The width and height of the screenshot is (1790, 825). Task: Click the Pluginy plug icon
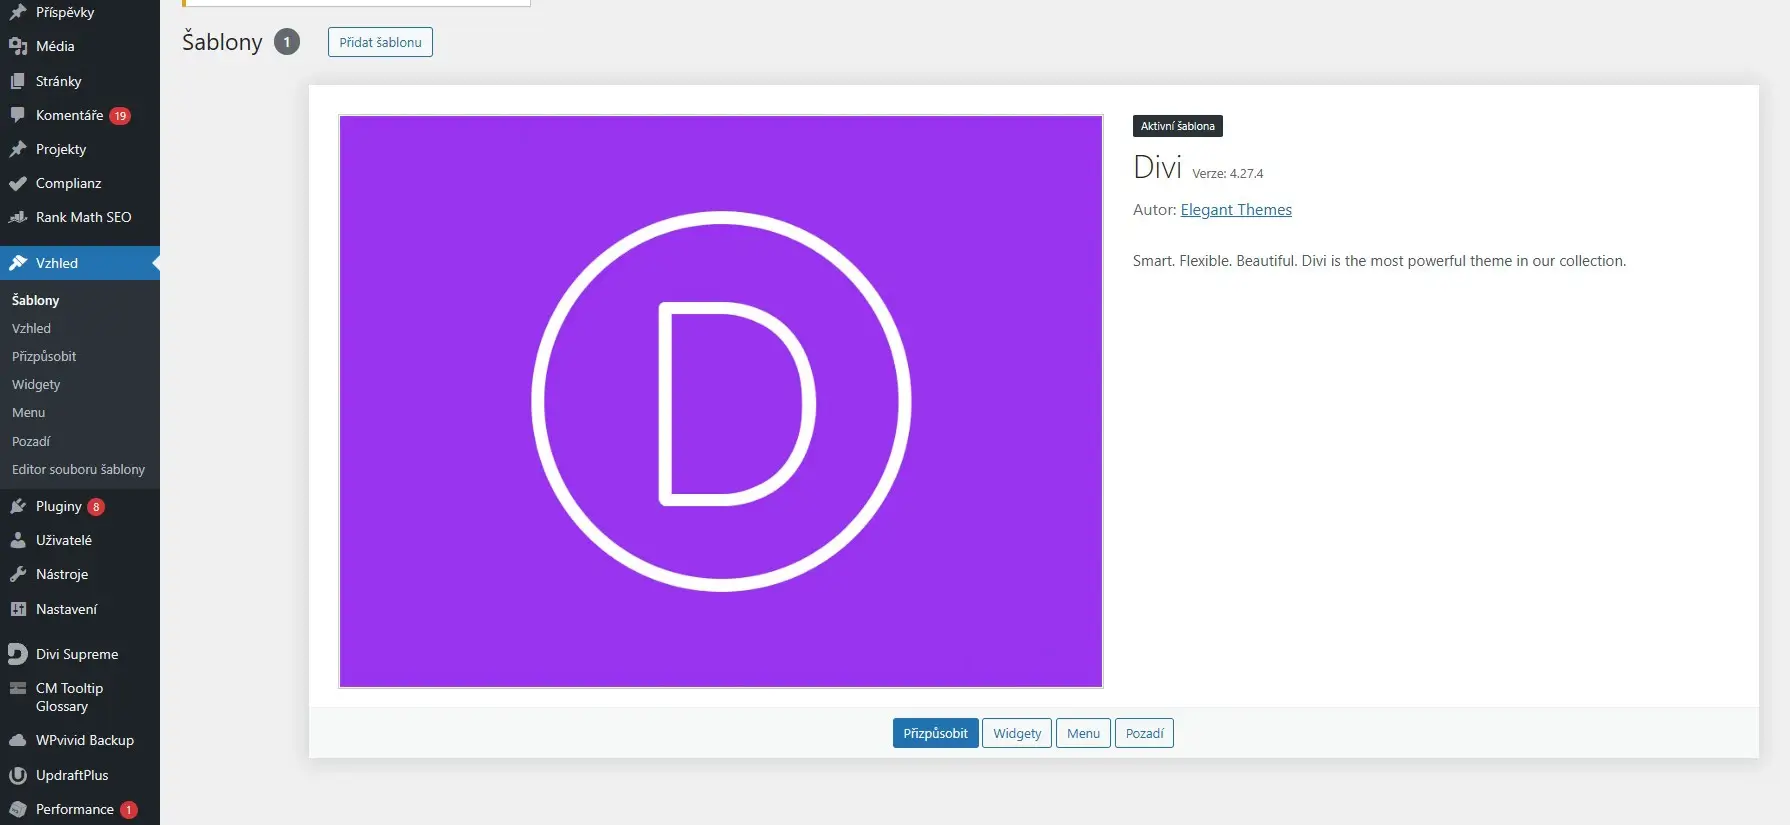click(x=18, y=506)
